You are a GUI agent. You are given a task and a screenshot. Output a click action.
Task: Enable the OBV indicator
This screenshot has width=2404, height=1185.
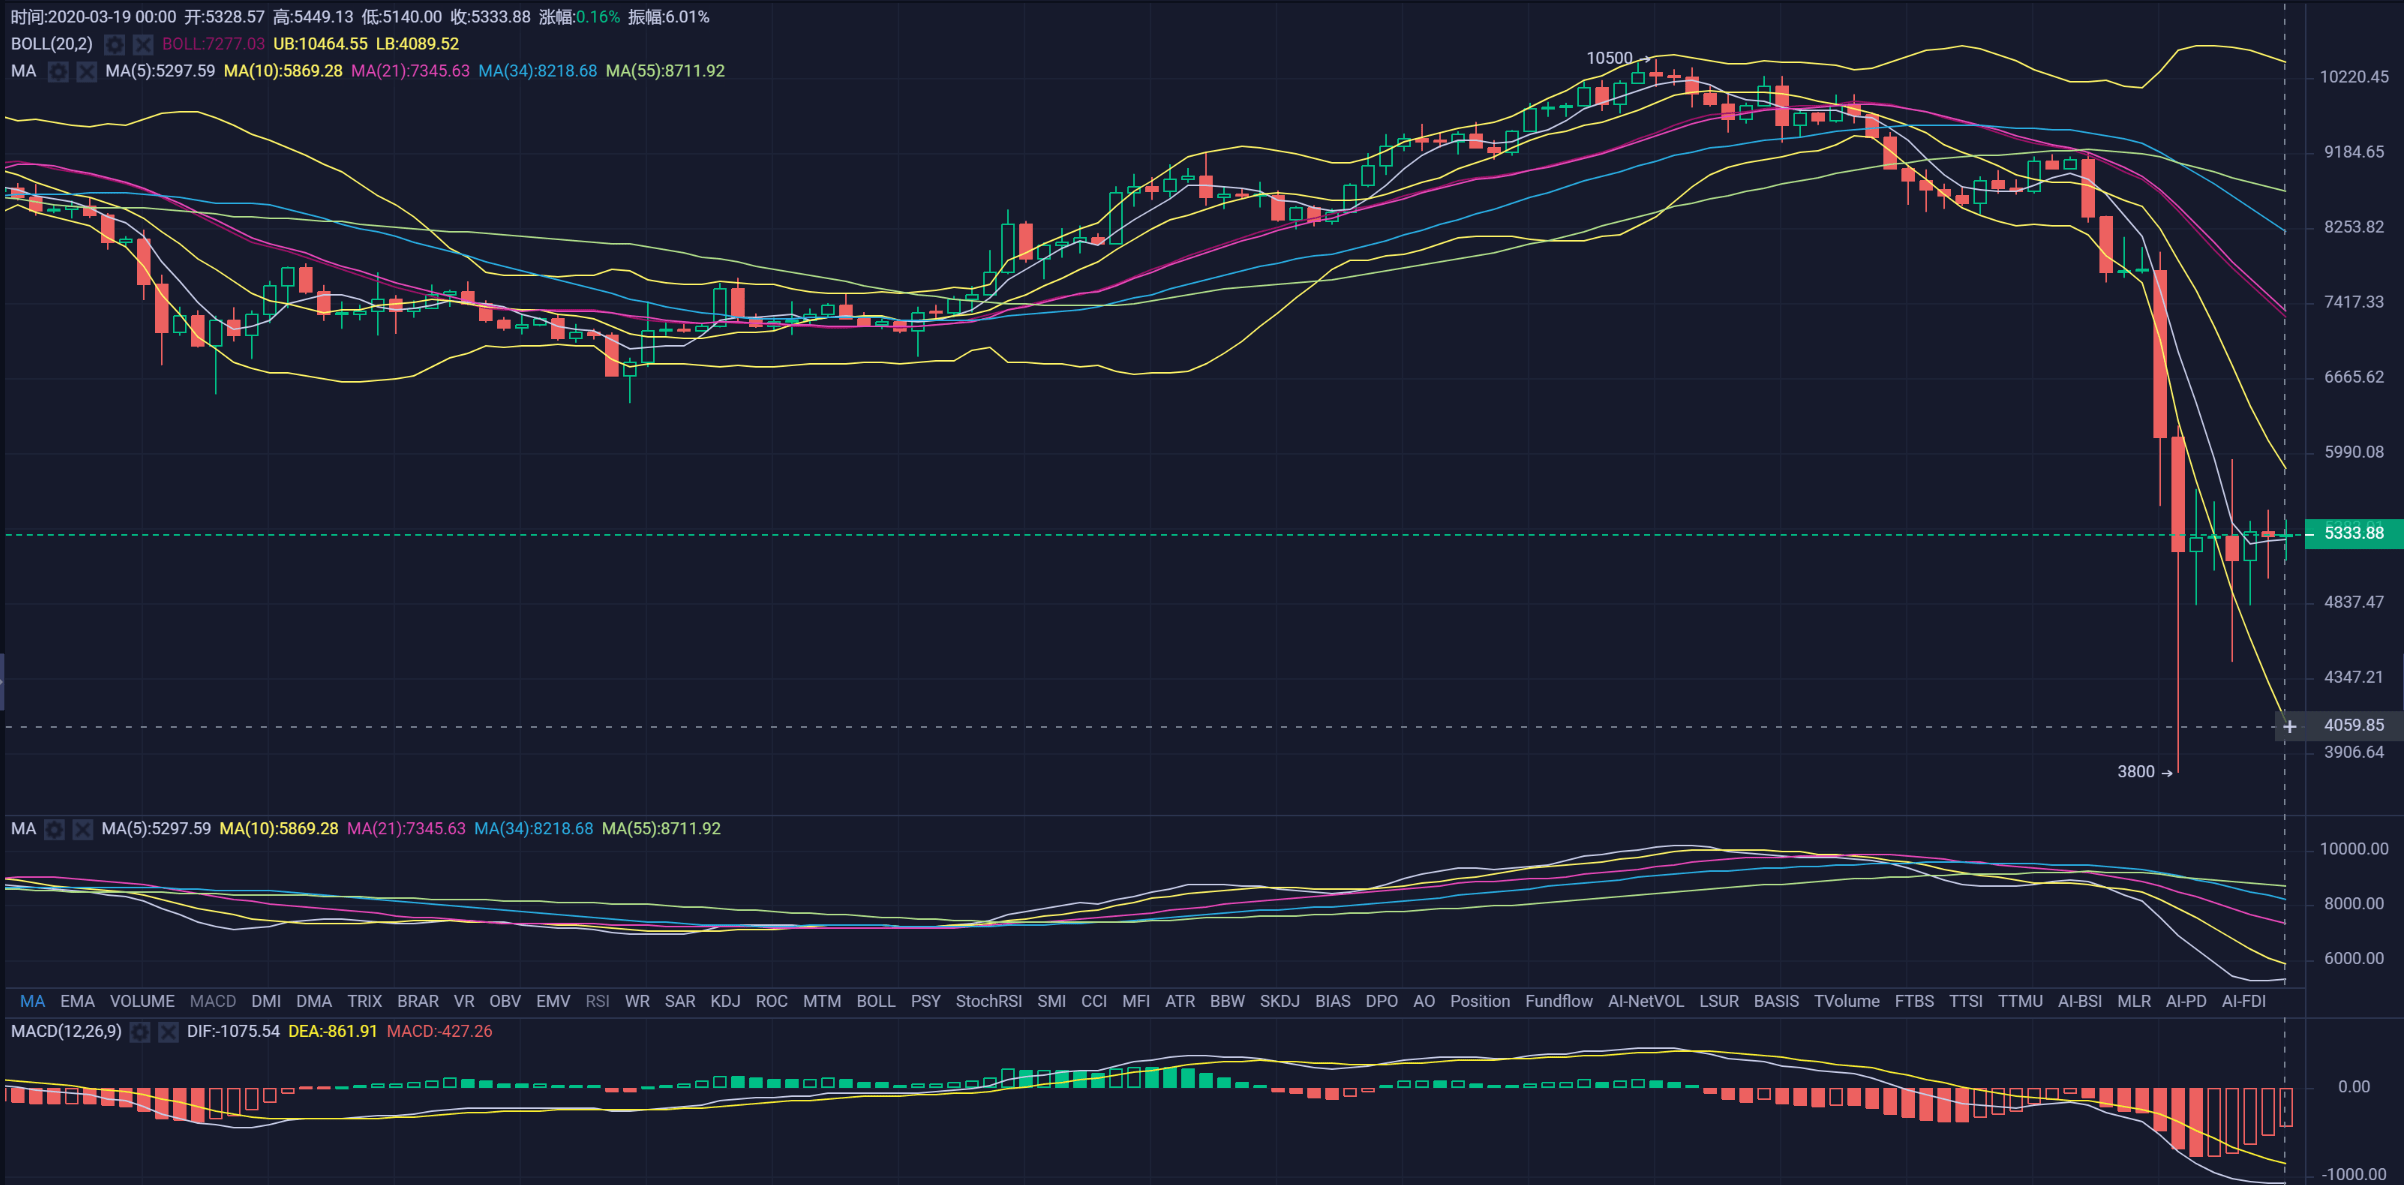point(505,1001)
